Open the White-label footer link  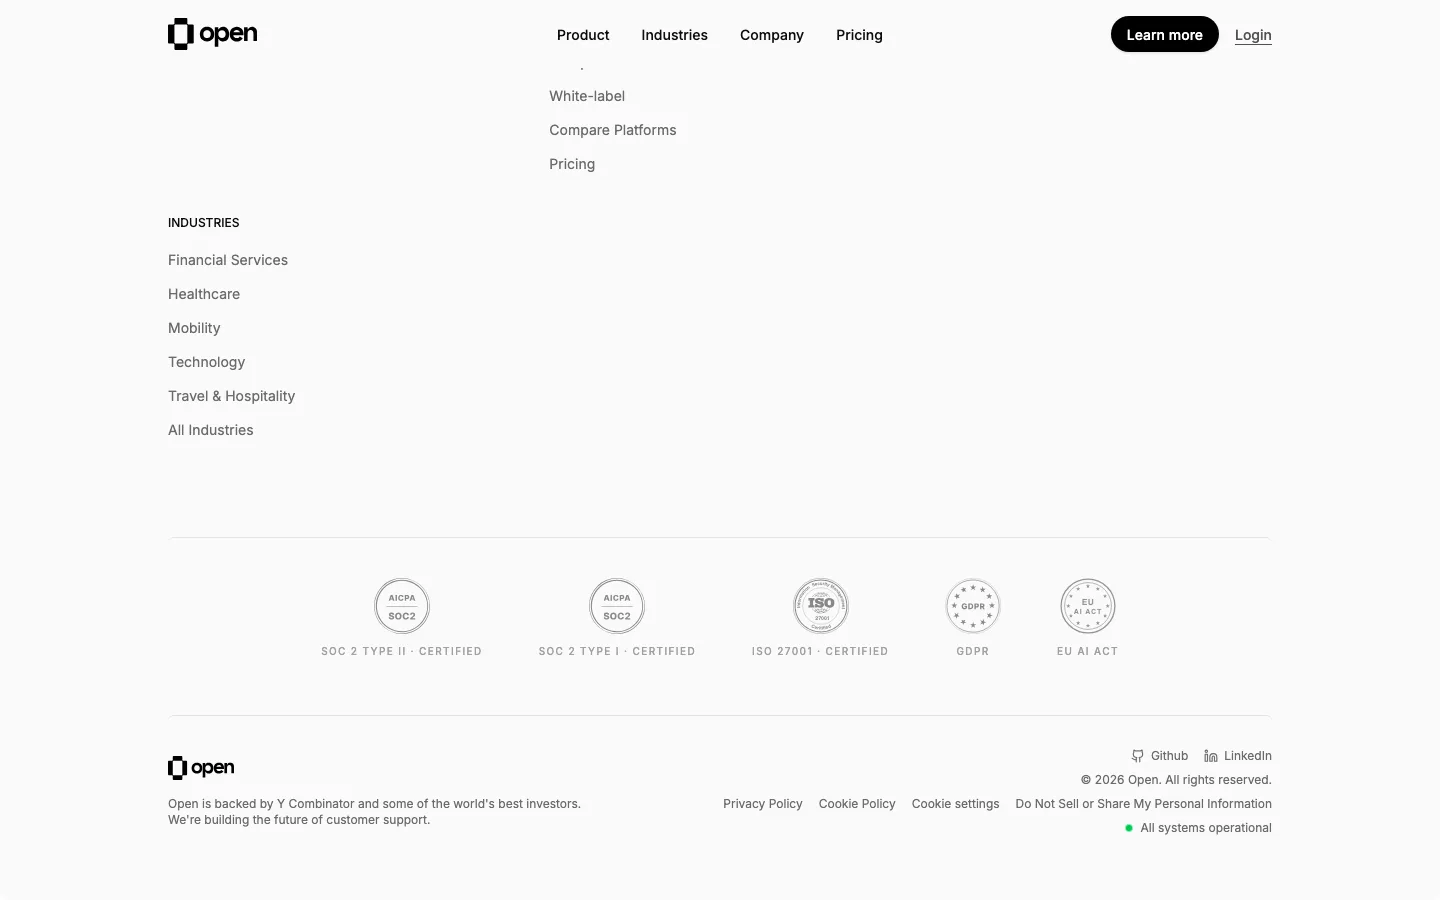(x=587, y=96)
